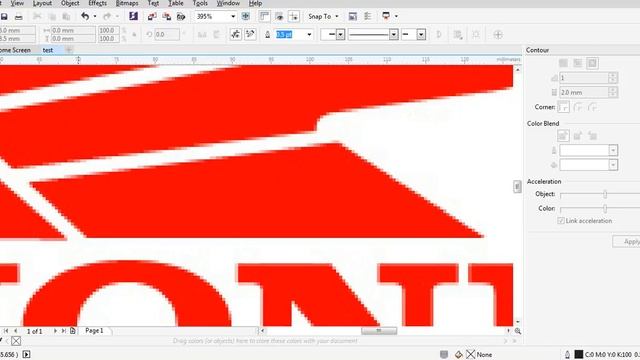This screenshot has height=360, width=640.
Task: Click the new document plus tab button
Action: 69,50
